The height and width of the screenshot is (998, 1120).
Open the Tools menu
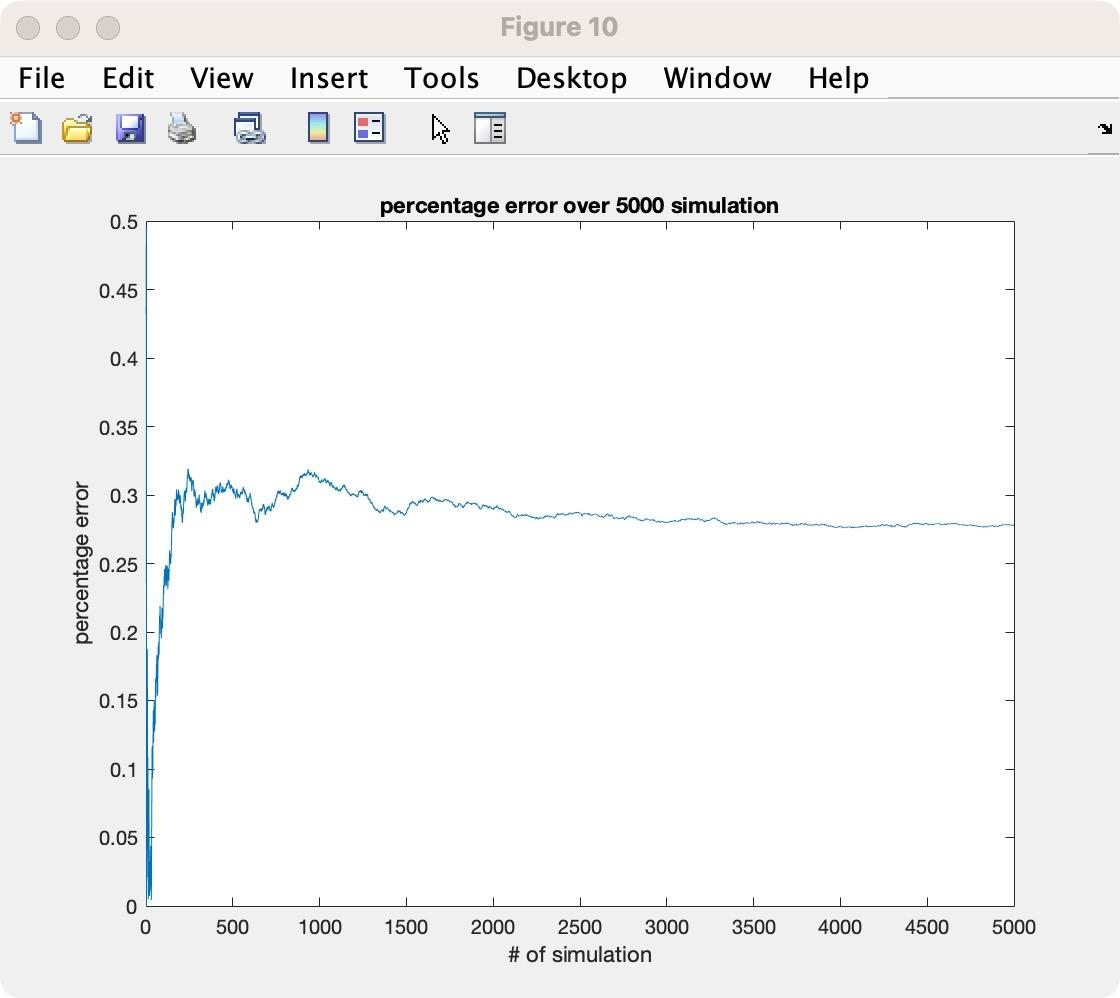pyautogui.click(x=441, y=78)
